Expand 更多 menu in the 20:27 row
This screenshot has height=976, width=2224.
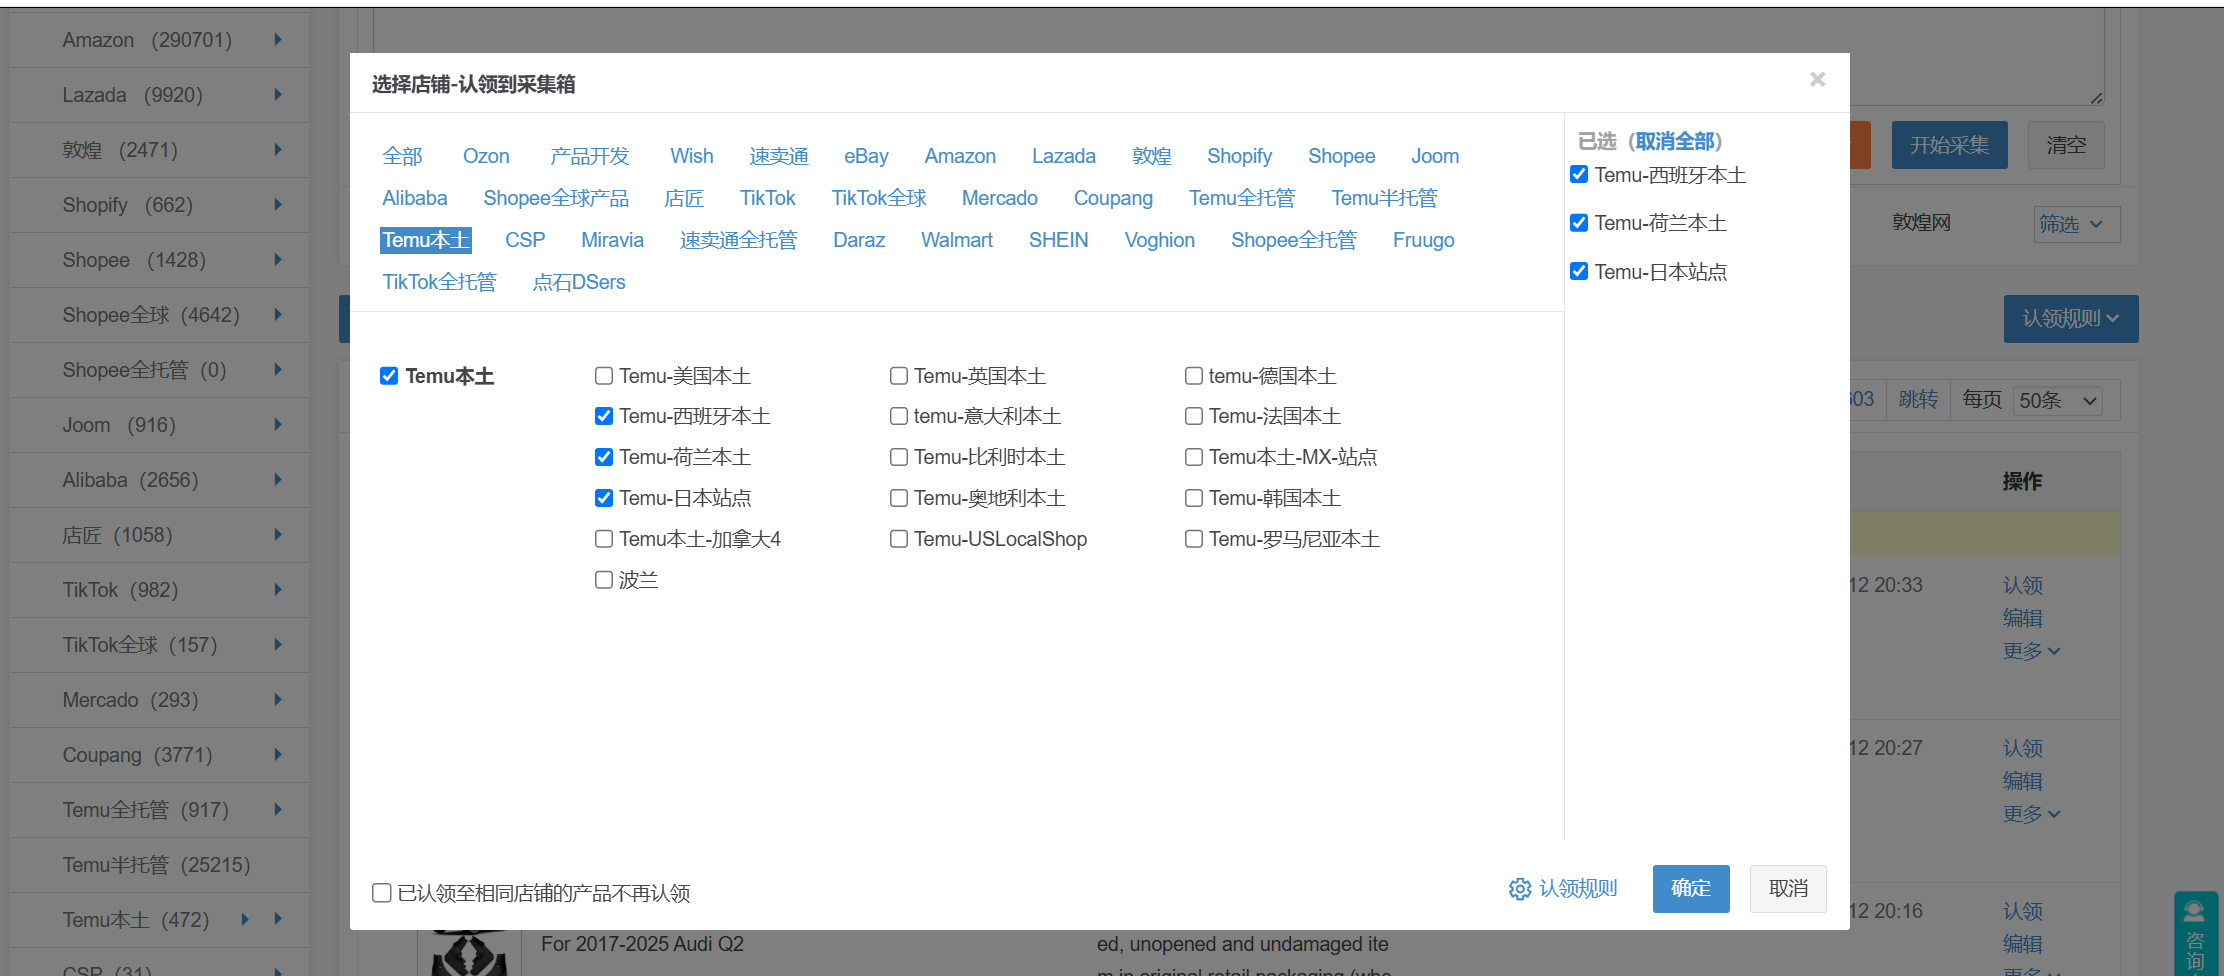click(2032, 814)
